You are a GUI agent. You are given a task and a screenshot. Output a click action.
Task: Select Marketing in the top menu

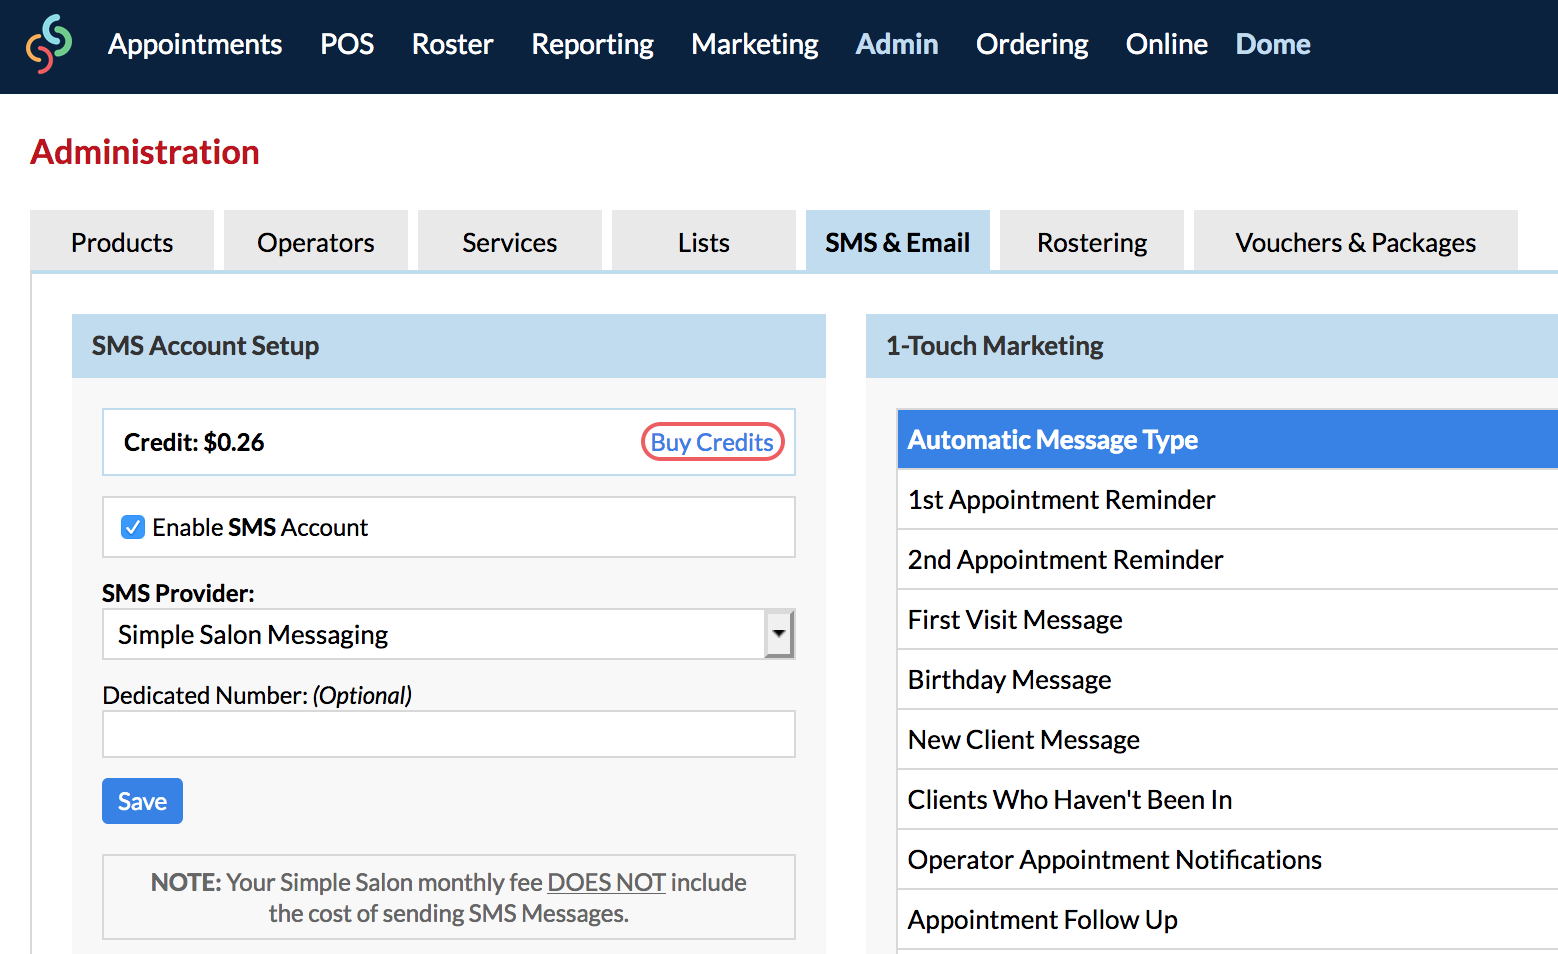(754, 44)
